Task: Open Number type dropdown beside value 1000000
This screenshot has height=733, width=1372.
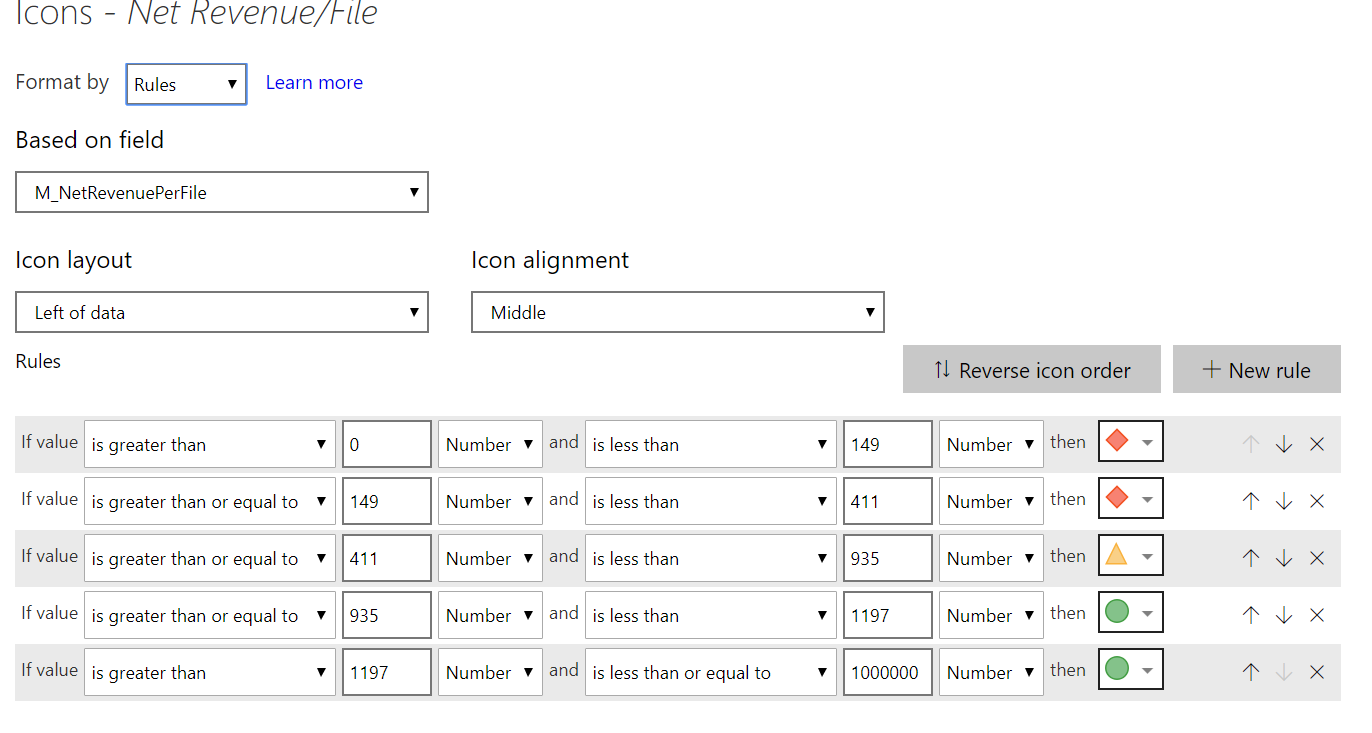Action: [x=991, y=672]
